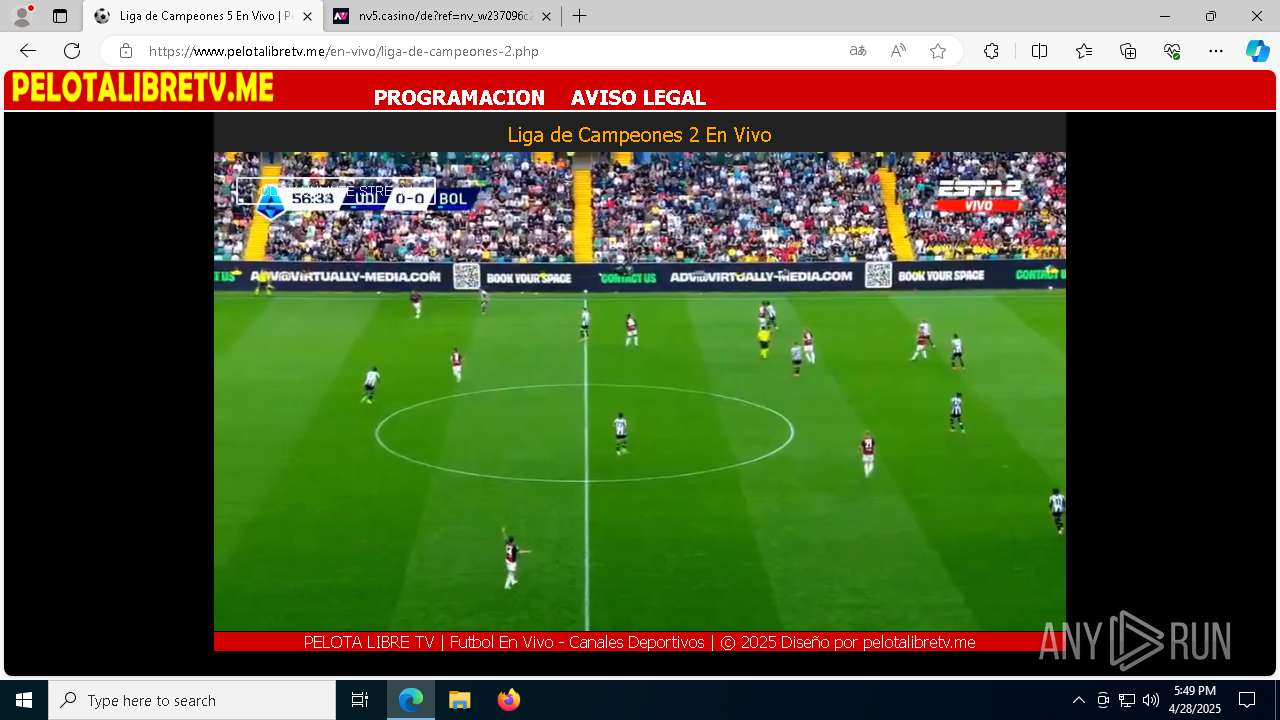Viewport: 1280px width, 720px height.
Task: View site information lock icon
Action: click(125, 51)
